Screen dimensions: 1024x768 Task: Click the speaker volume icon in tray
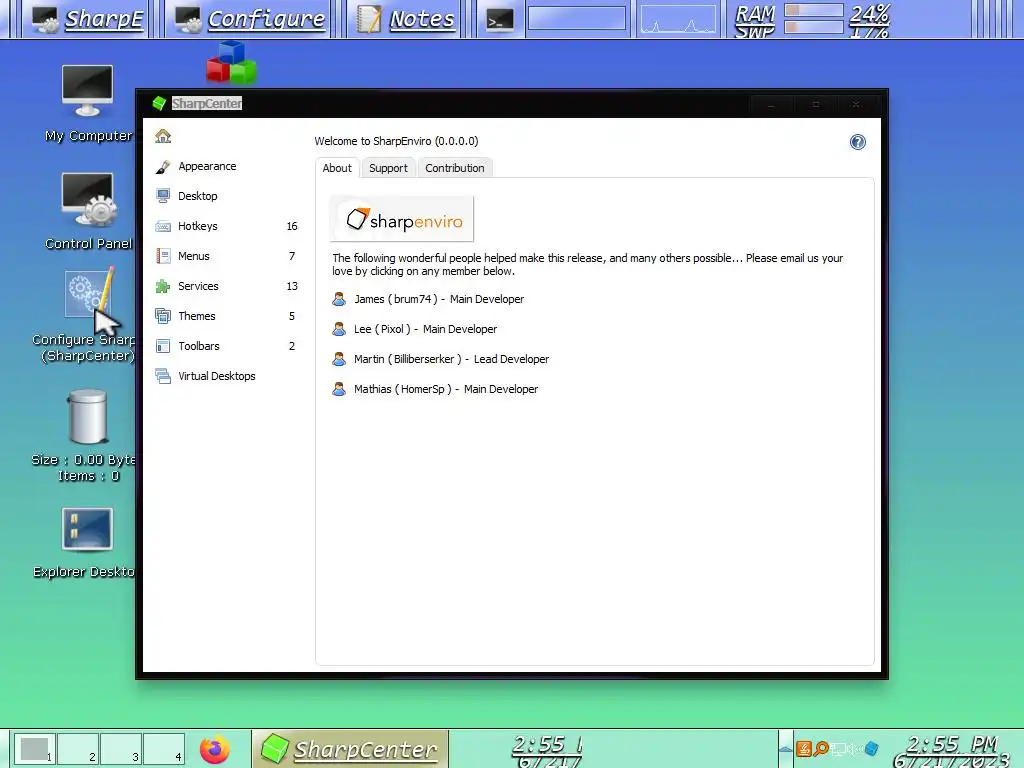click(x=854, y=748)
